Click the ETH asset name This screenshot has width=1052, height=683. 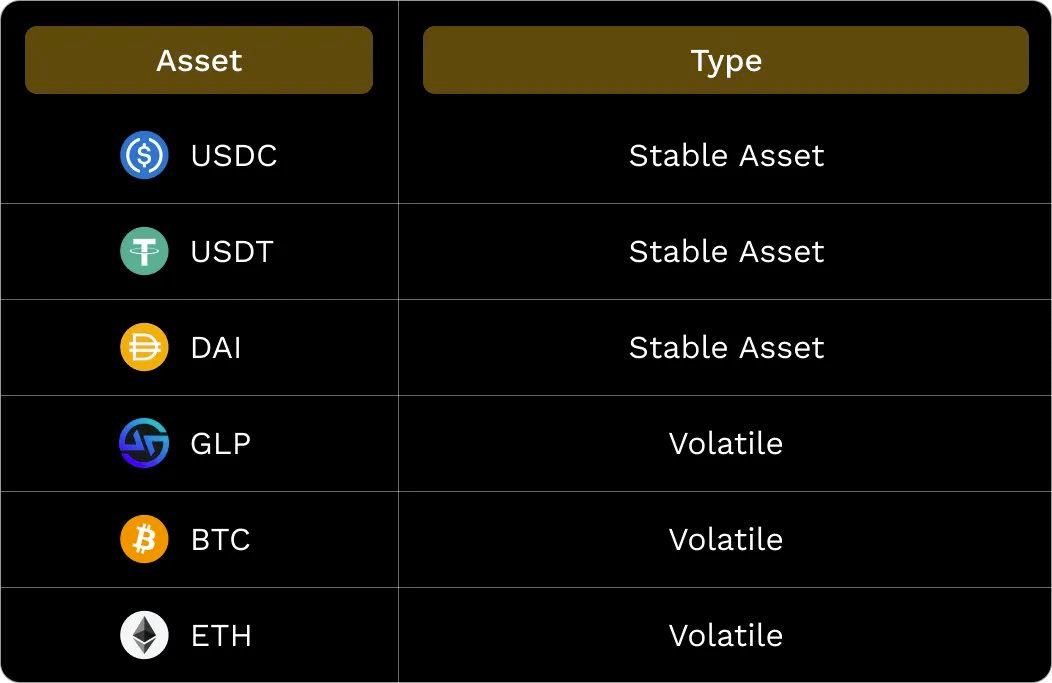[x=221, y=635]
